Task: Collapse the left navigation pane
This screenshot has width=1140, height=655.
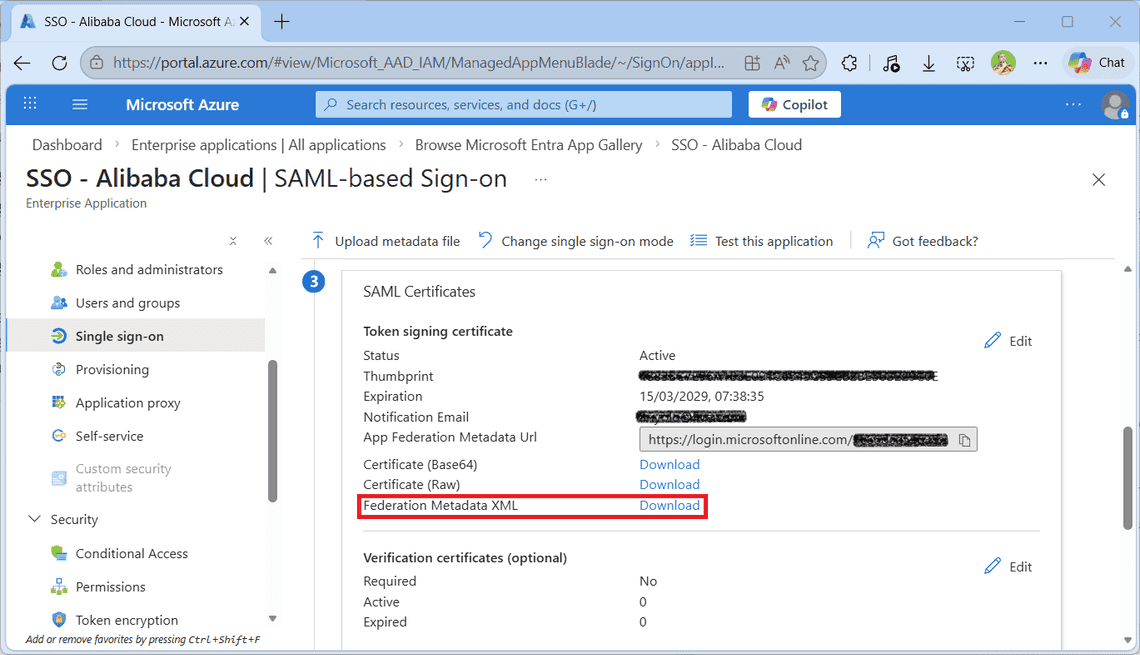Action: [x=268, y=240]
